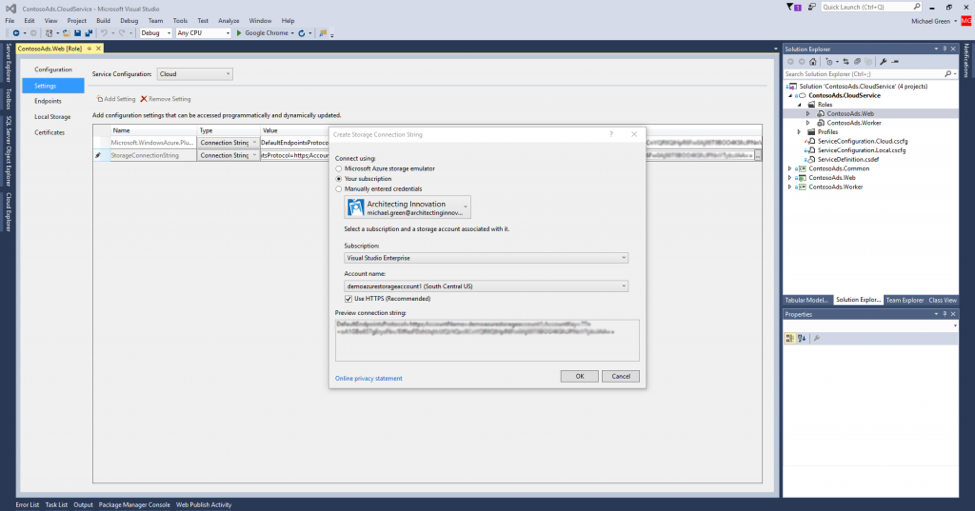Image resolution: width=975 pixels, height=511 pixels.
Task: Open the Debug configuration dropdown
Action: click(x=155, y=33)
